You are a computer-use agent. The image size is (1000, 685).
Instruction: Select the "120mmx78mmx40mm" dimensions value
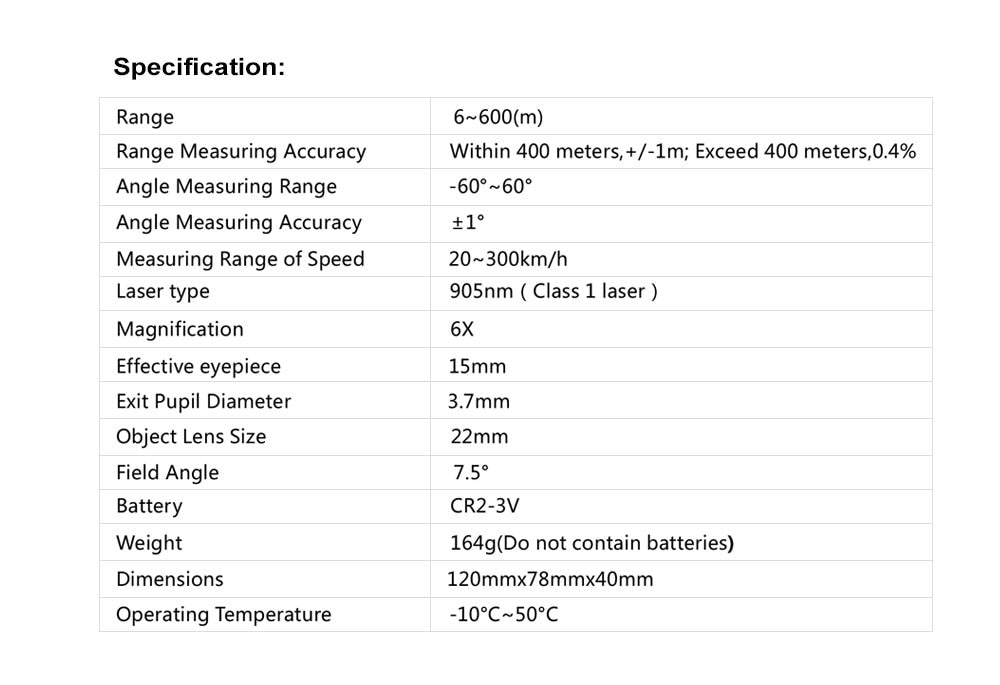pyautogui.click(x=550, y=579)
